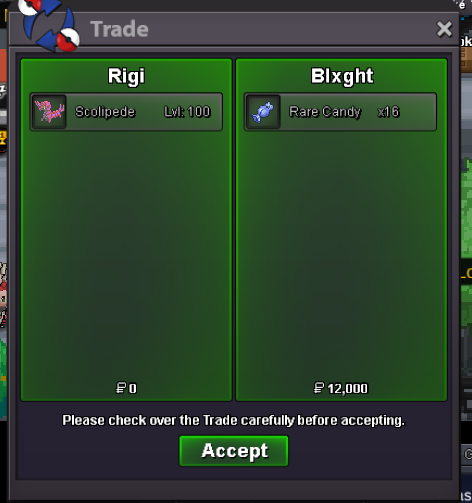472x503 pixels.
Task: Click the x16 quantity on Rare Candy
Action: tap(388, 112)
